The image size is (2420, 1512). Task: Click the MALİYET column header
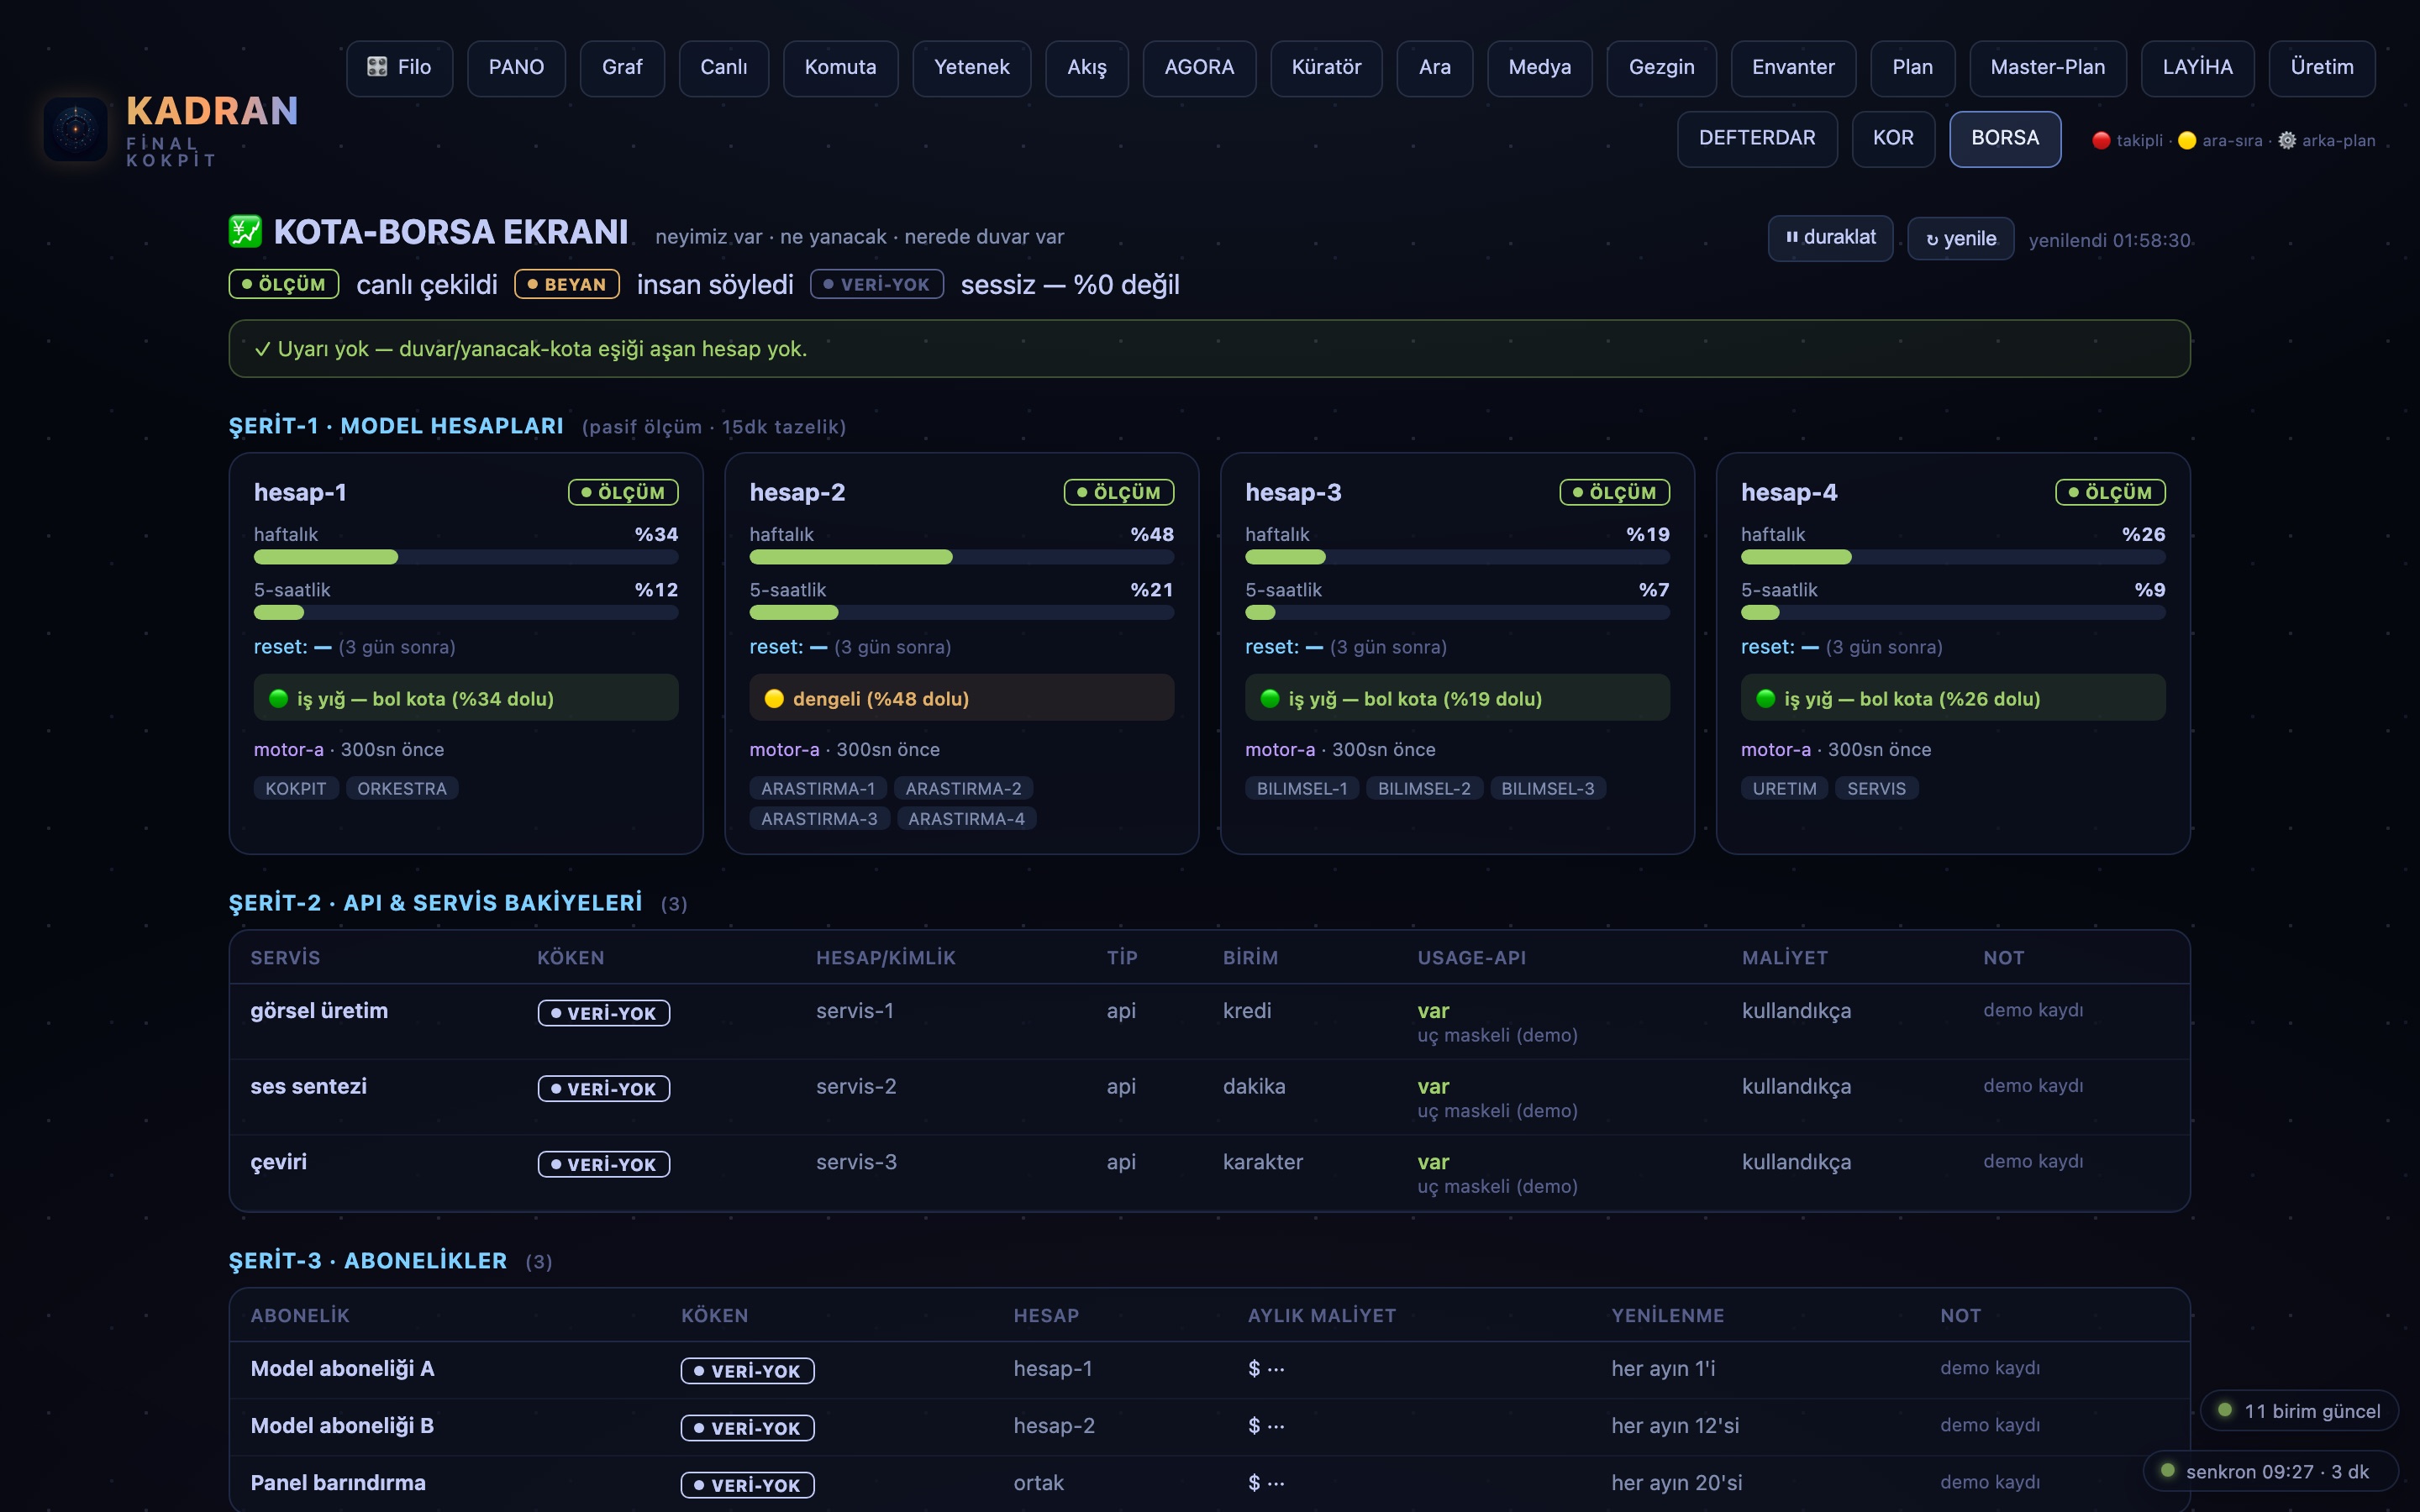pyautogui.click(x=1784, y=958)
